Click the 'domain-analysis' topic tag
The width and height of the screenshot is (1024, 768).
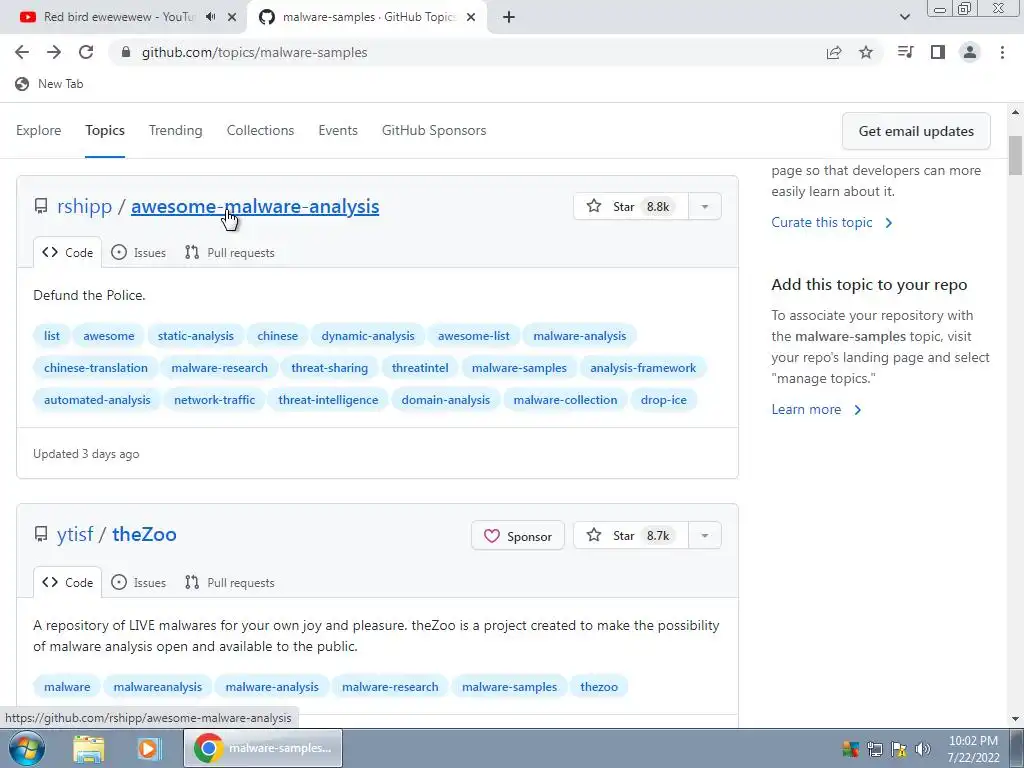point(445,400)
